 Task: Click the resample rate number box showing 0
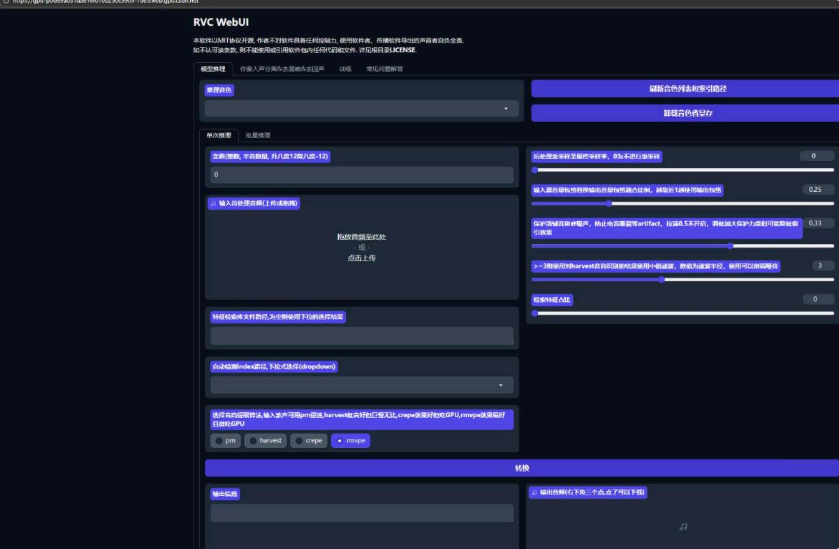coord(817,156)
